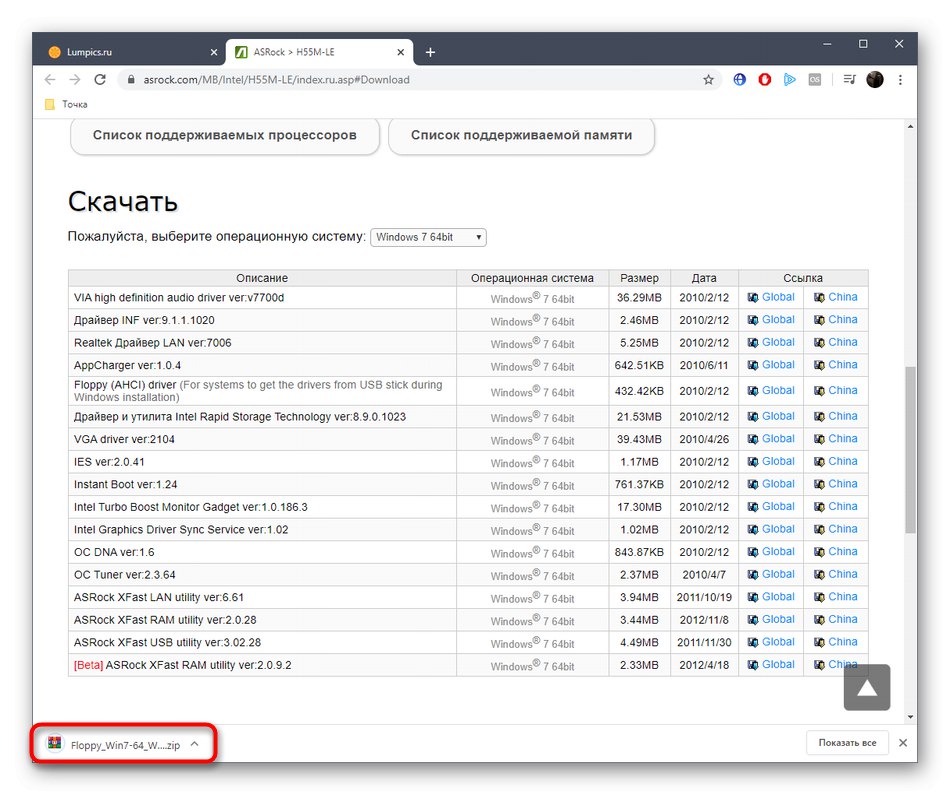Open Список поддерживаемых процессоров button
The image size is (950, 795).
225,135
